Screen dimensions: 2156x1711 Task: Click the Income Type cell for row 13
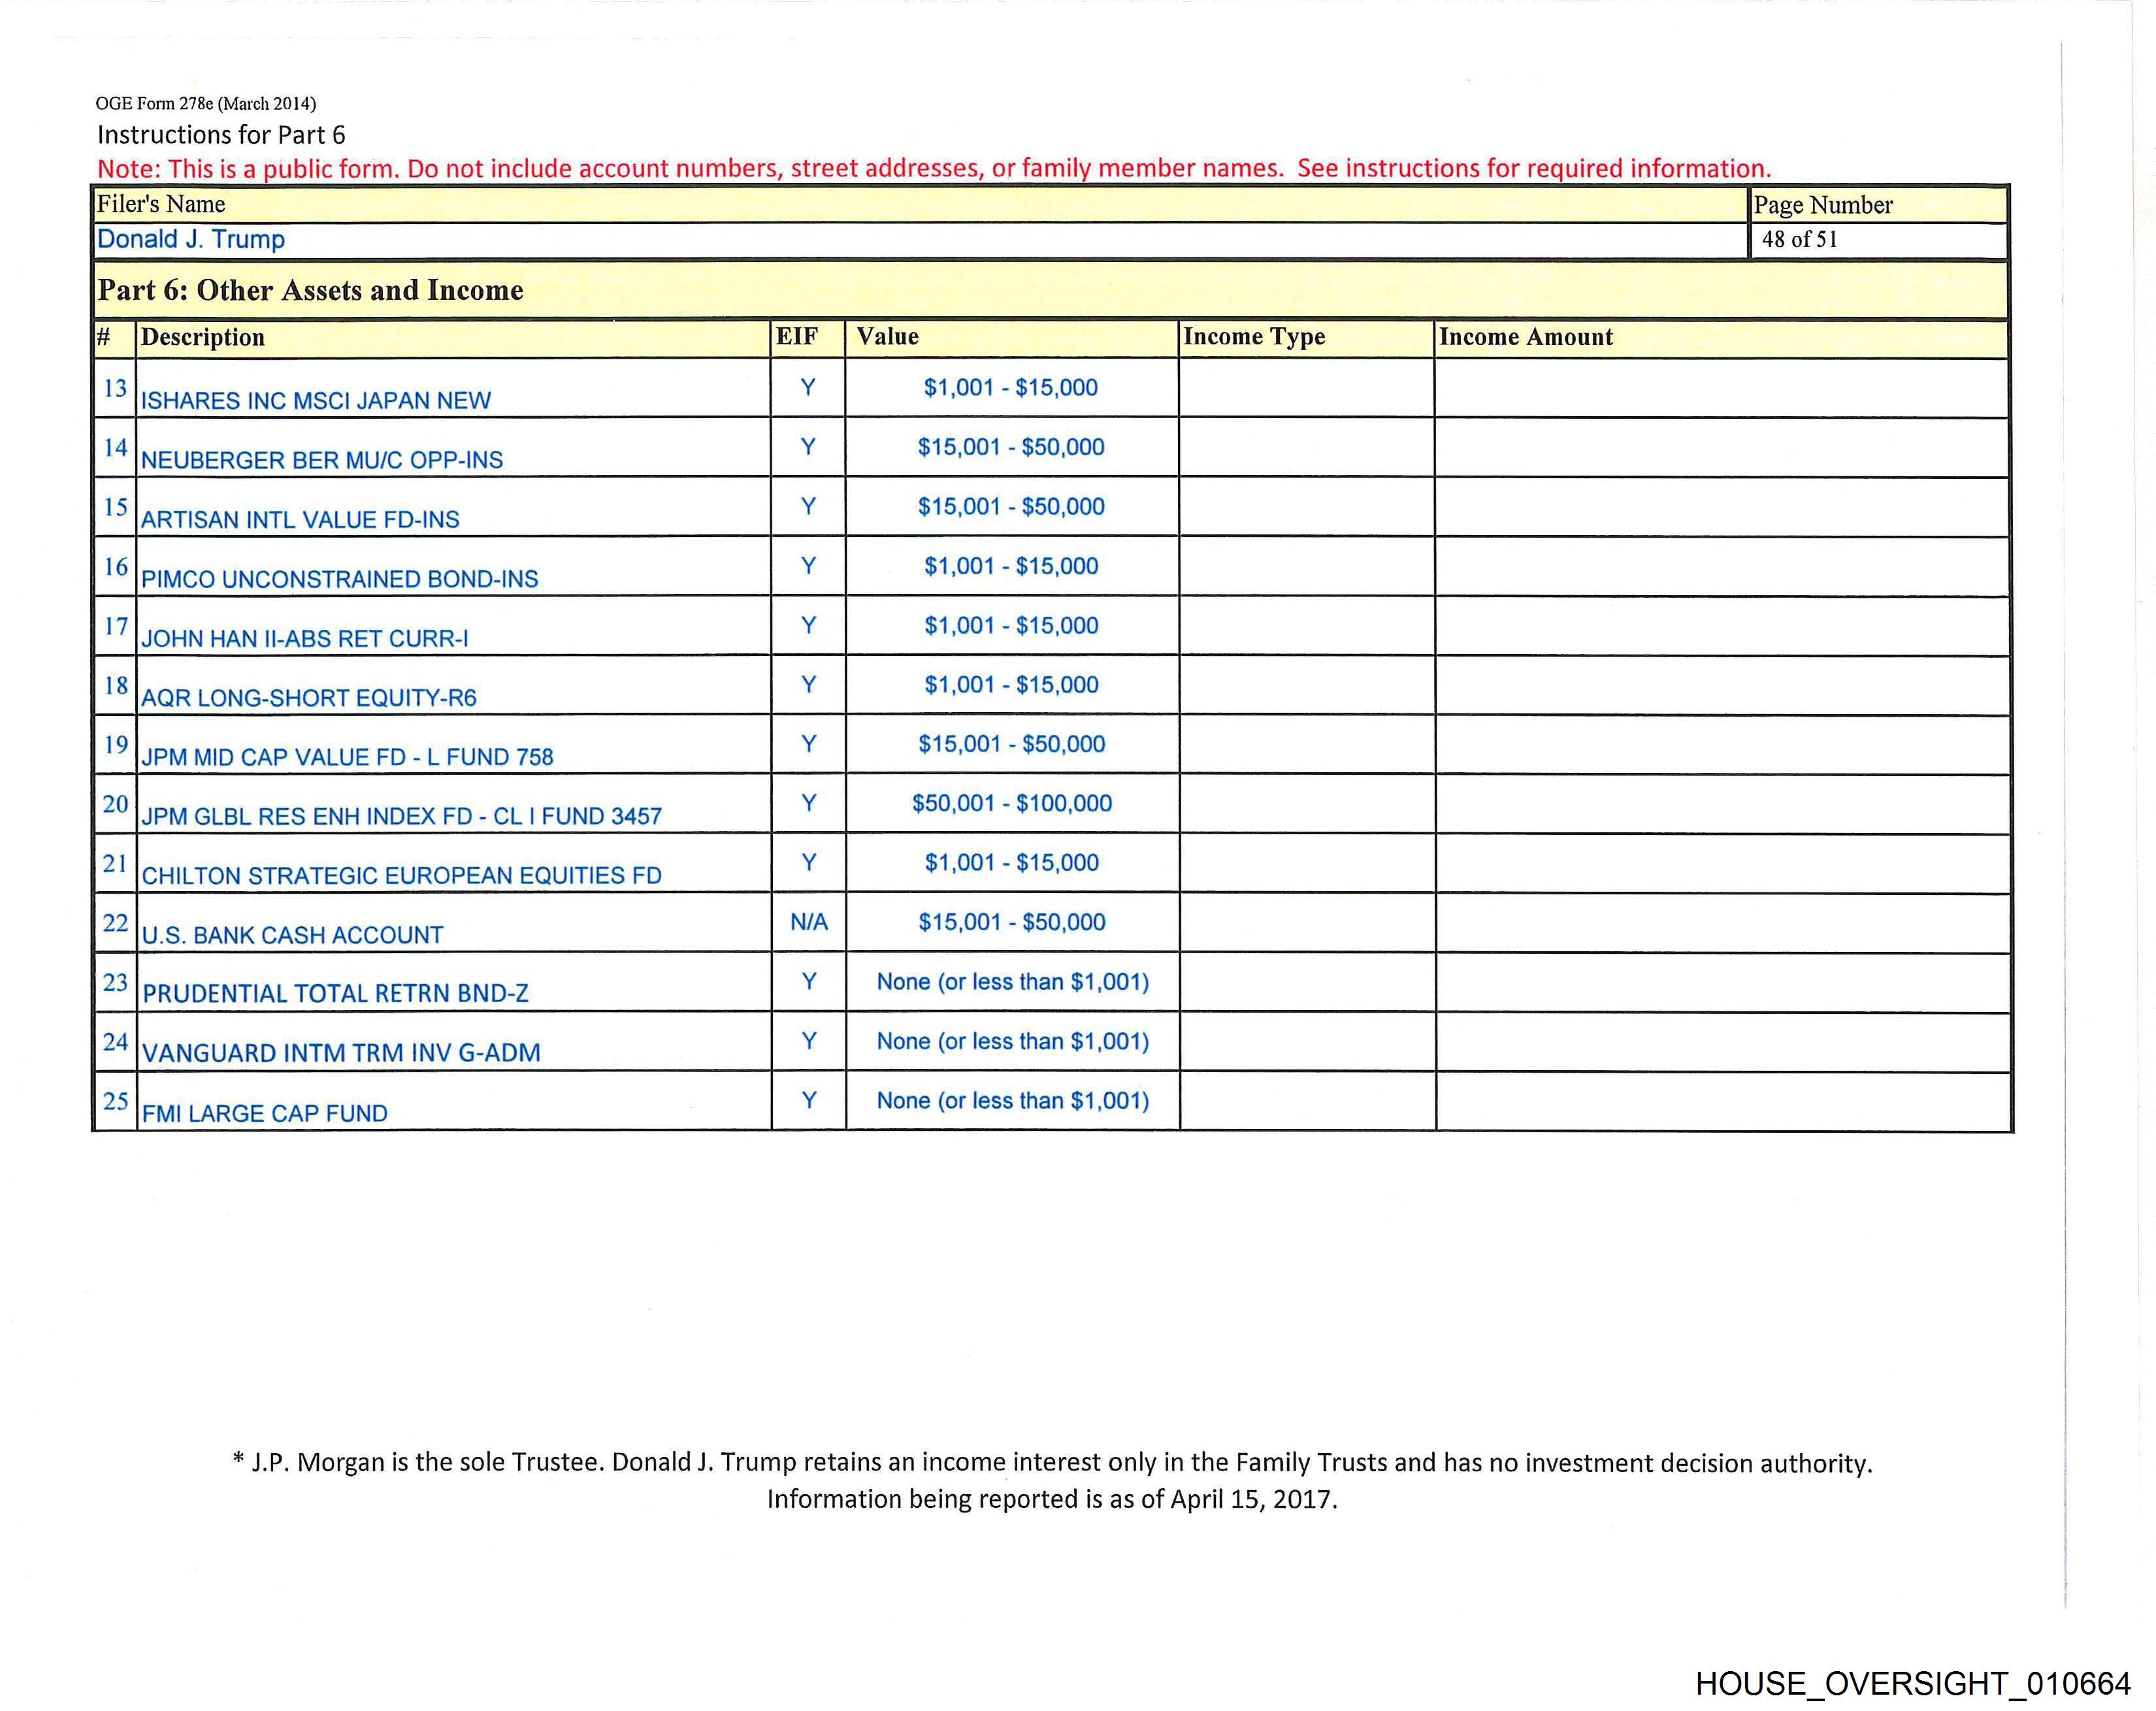(x=1305, y=388)
